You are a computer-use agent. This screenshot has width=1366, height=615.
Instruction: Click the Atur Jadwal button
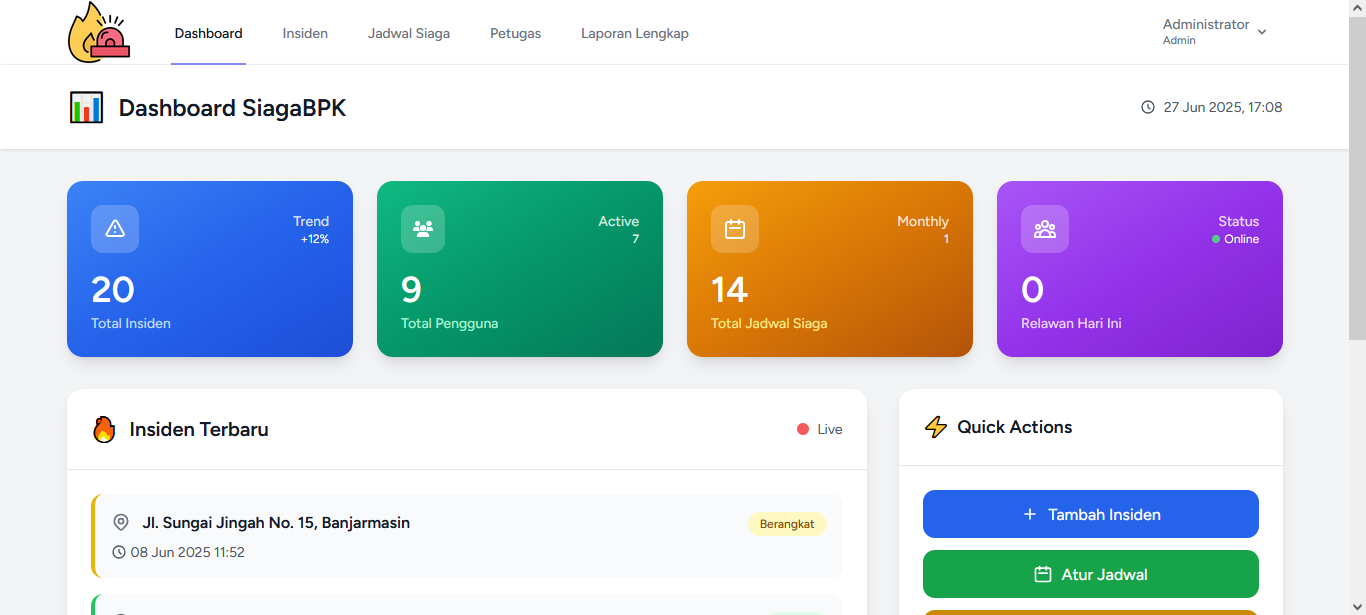coord(1091,574)
